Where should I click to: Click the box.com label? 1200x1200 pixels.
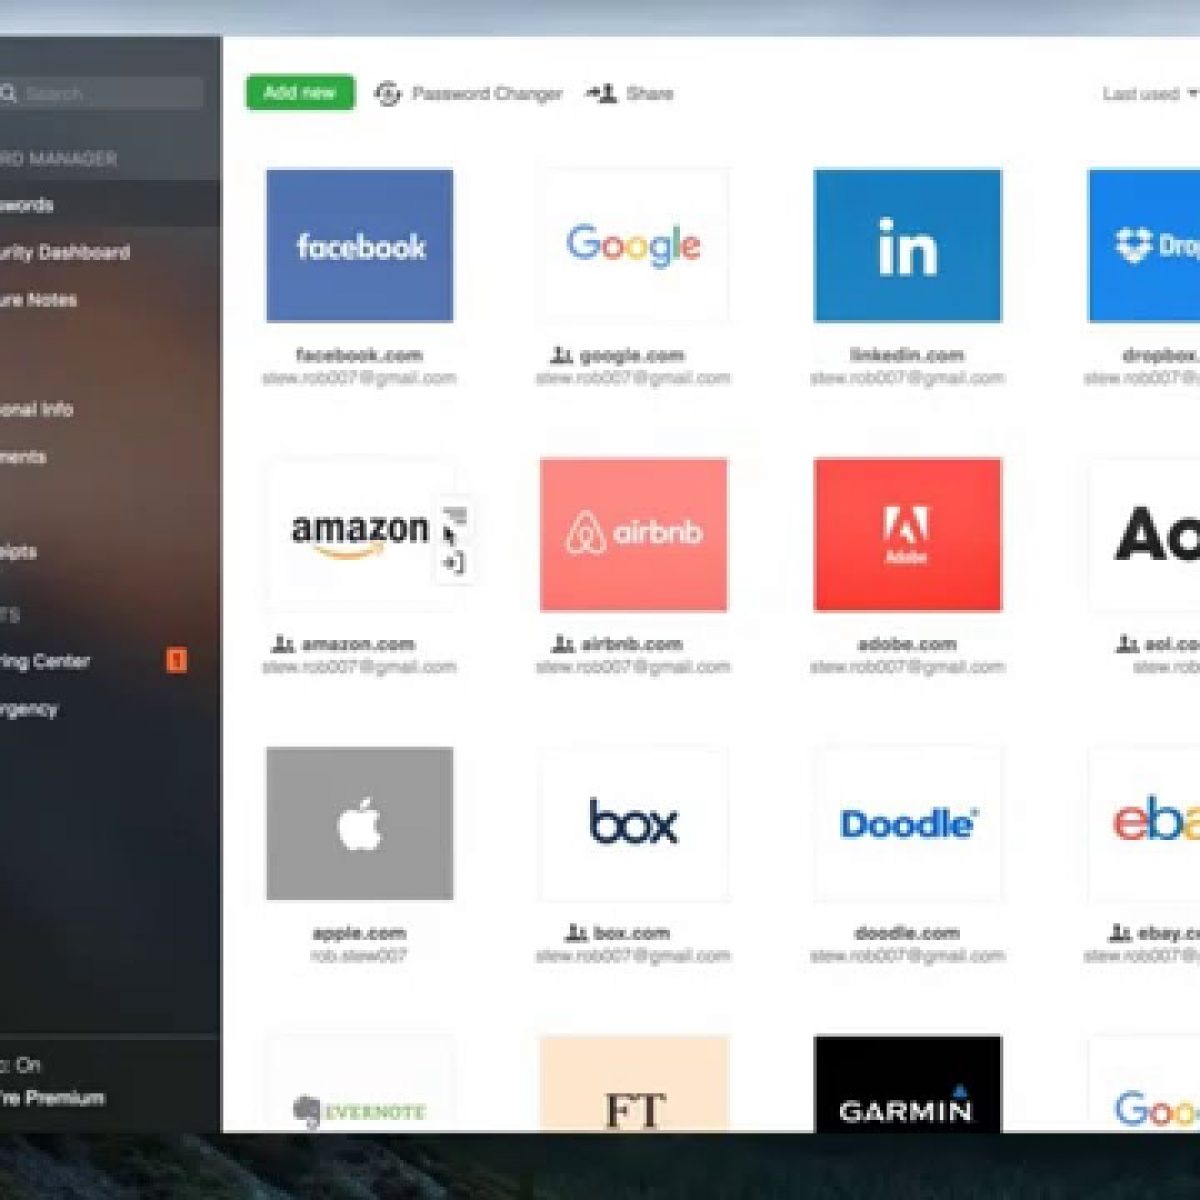(x=632, y=933)
